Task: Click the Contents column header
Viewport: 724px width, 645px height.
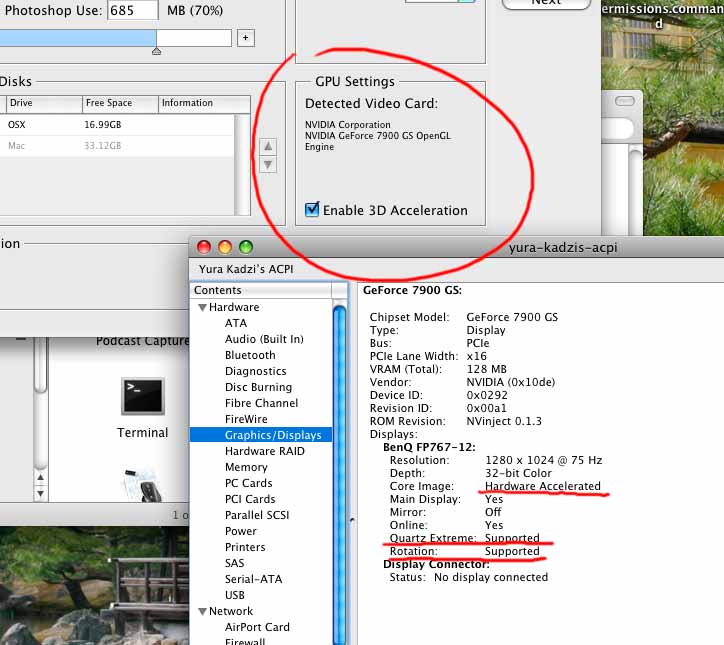Action: (261, 290)
